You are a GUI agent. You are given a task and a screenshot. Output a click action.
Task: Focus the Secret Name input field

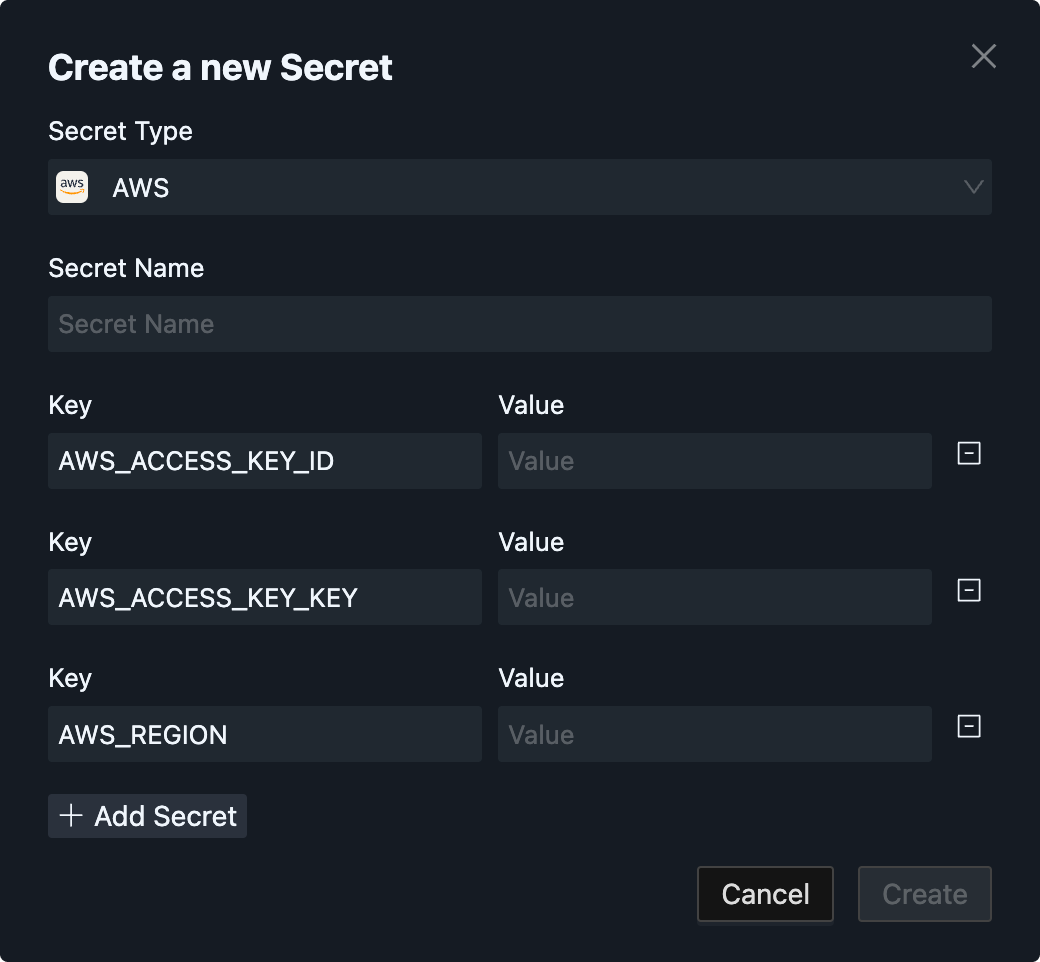[520, 324]
